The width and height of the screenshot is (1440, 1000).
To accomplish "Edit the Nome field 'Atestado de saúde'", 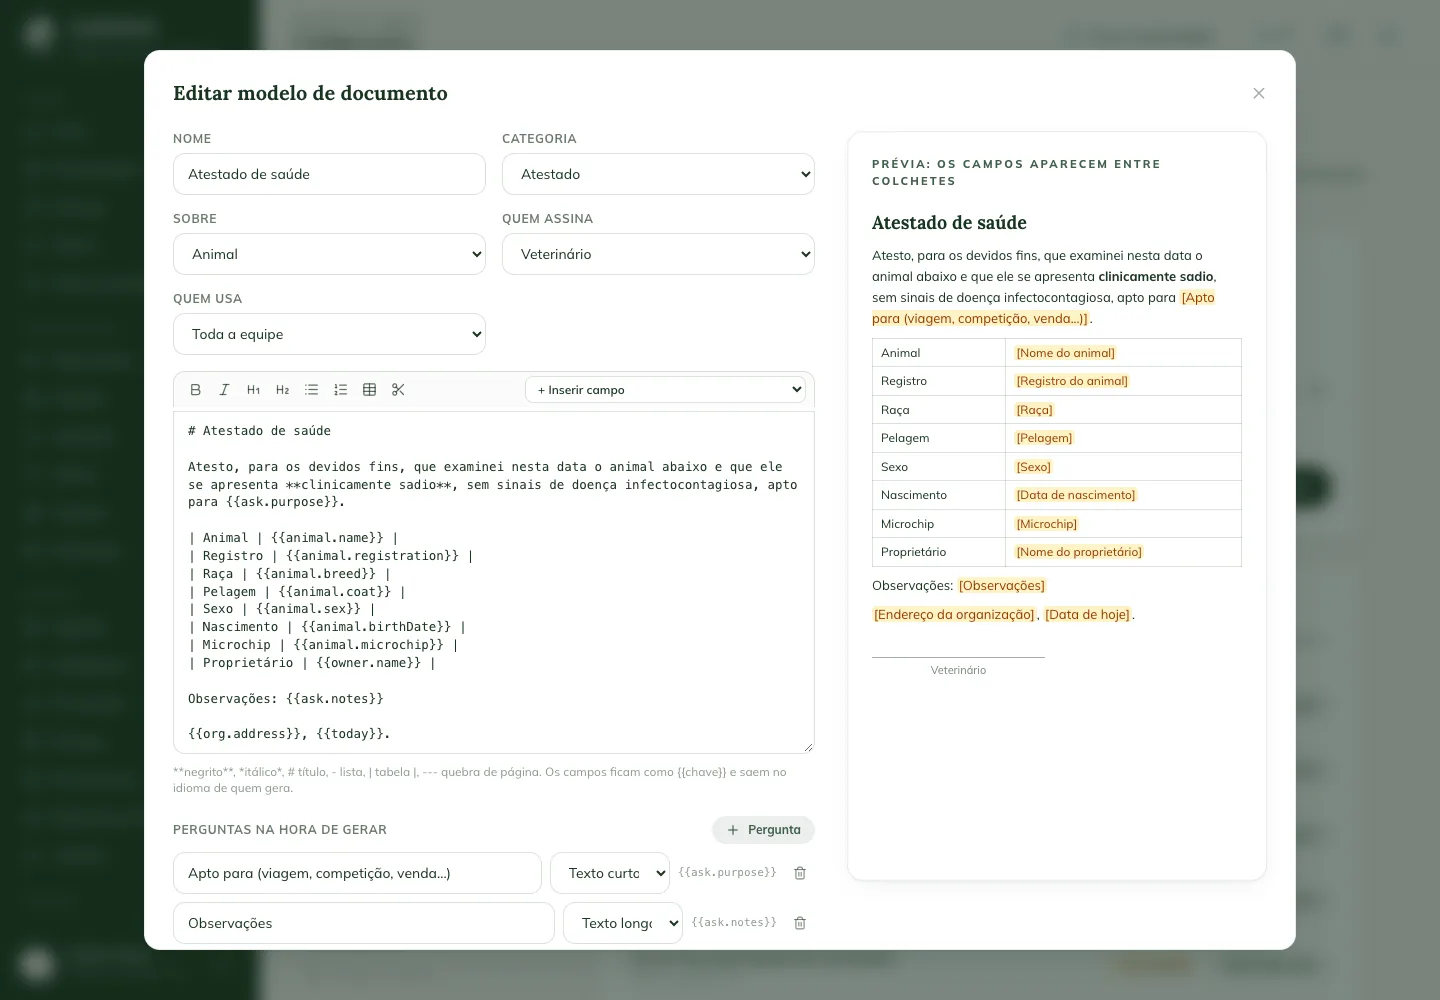I will coord(329,174).
